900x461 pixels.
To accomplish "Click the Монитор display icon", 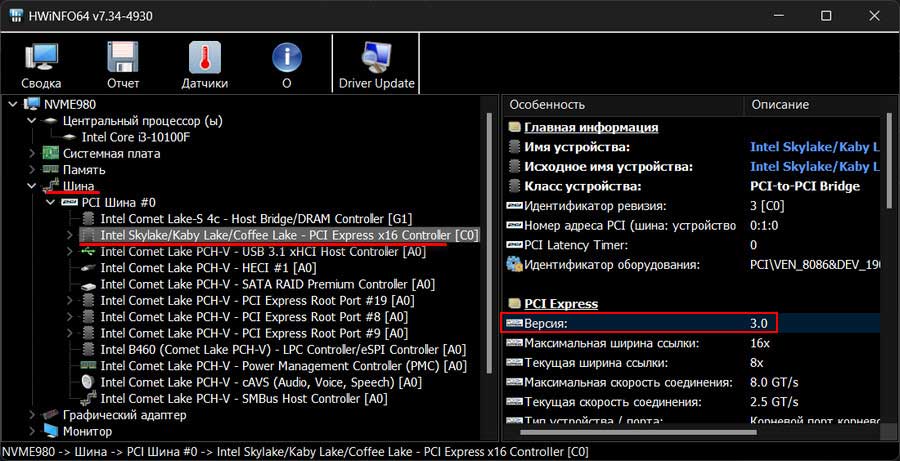I will pyautogui.click(x=51, y=431).
